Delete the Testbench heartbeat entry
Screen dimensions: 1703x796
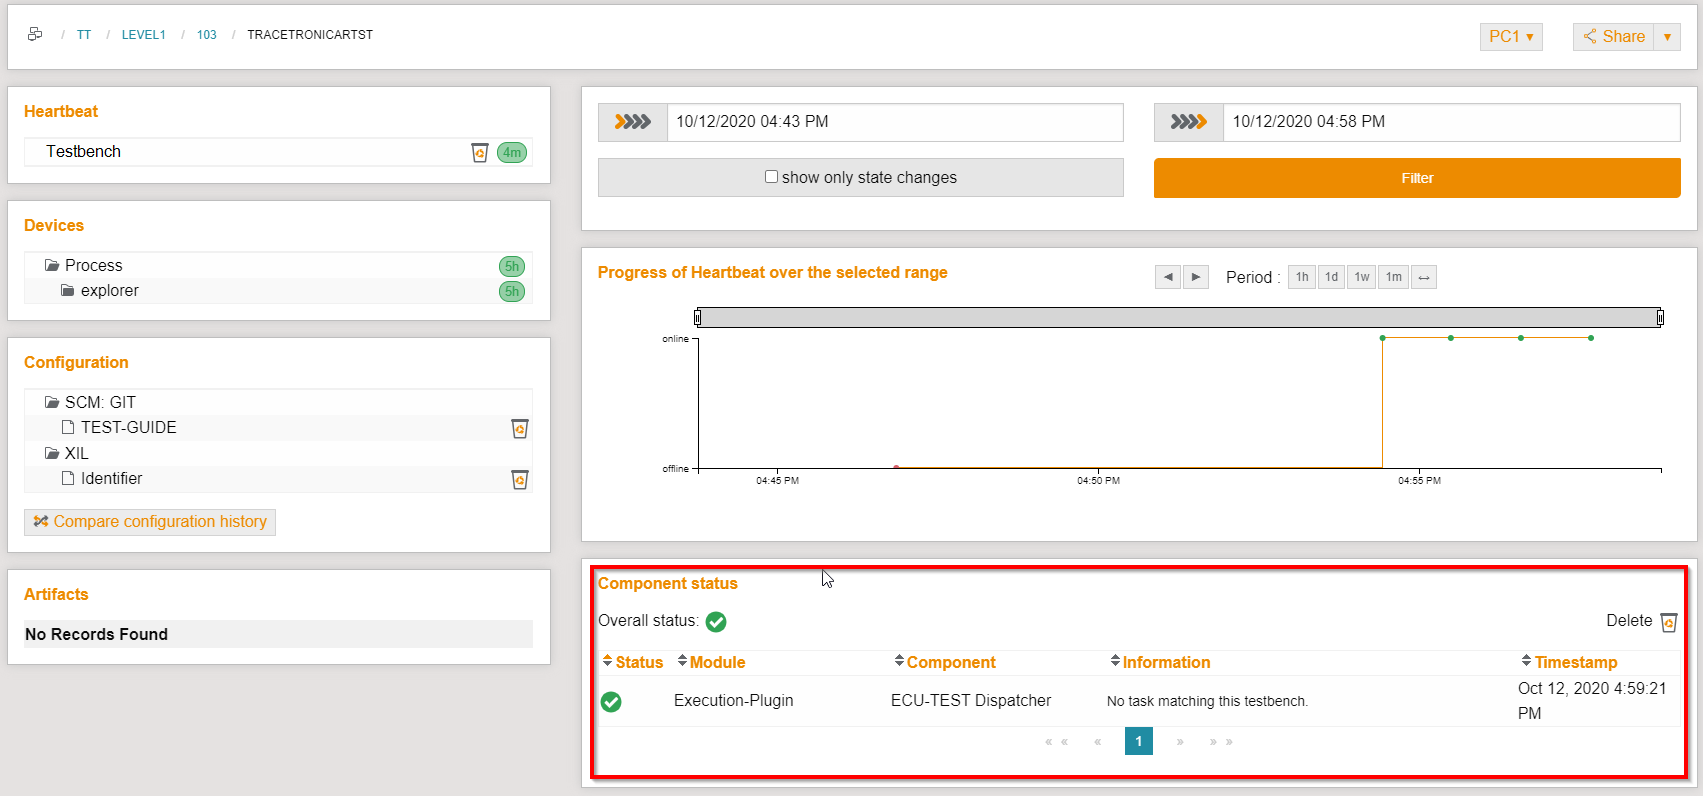(480, 152)
